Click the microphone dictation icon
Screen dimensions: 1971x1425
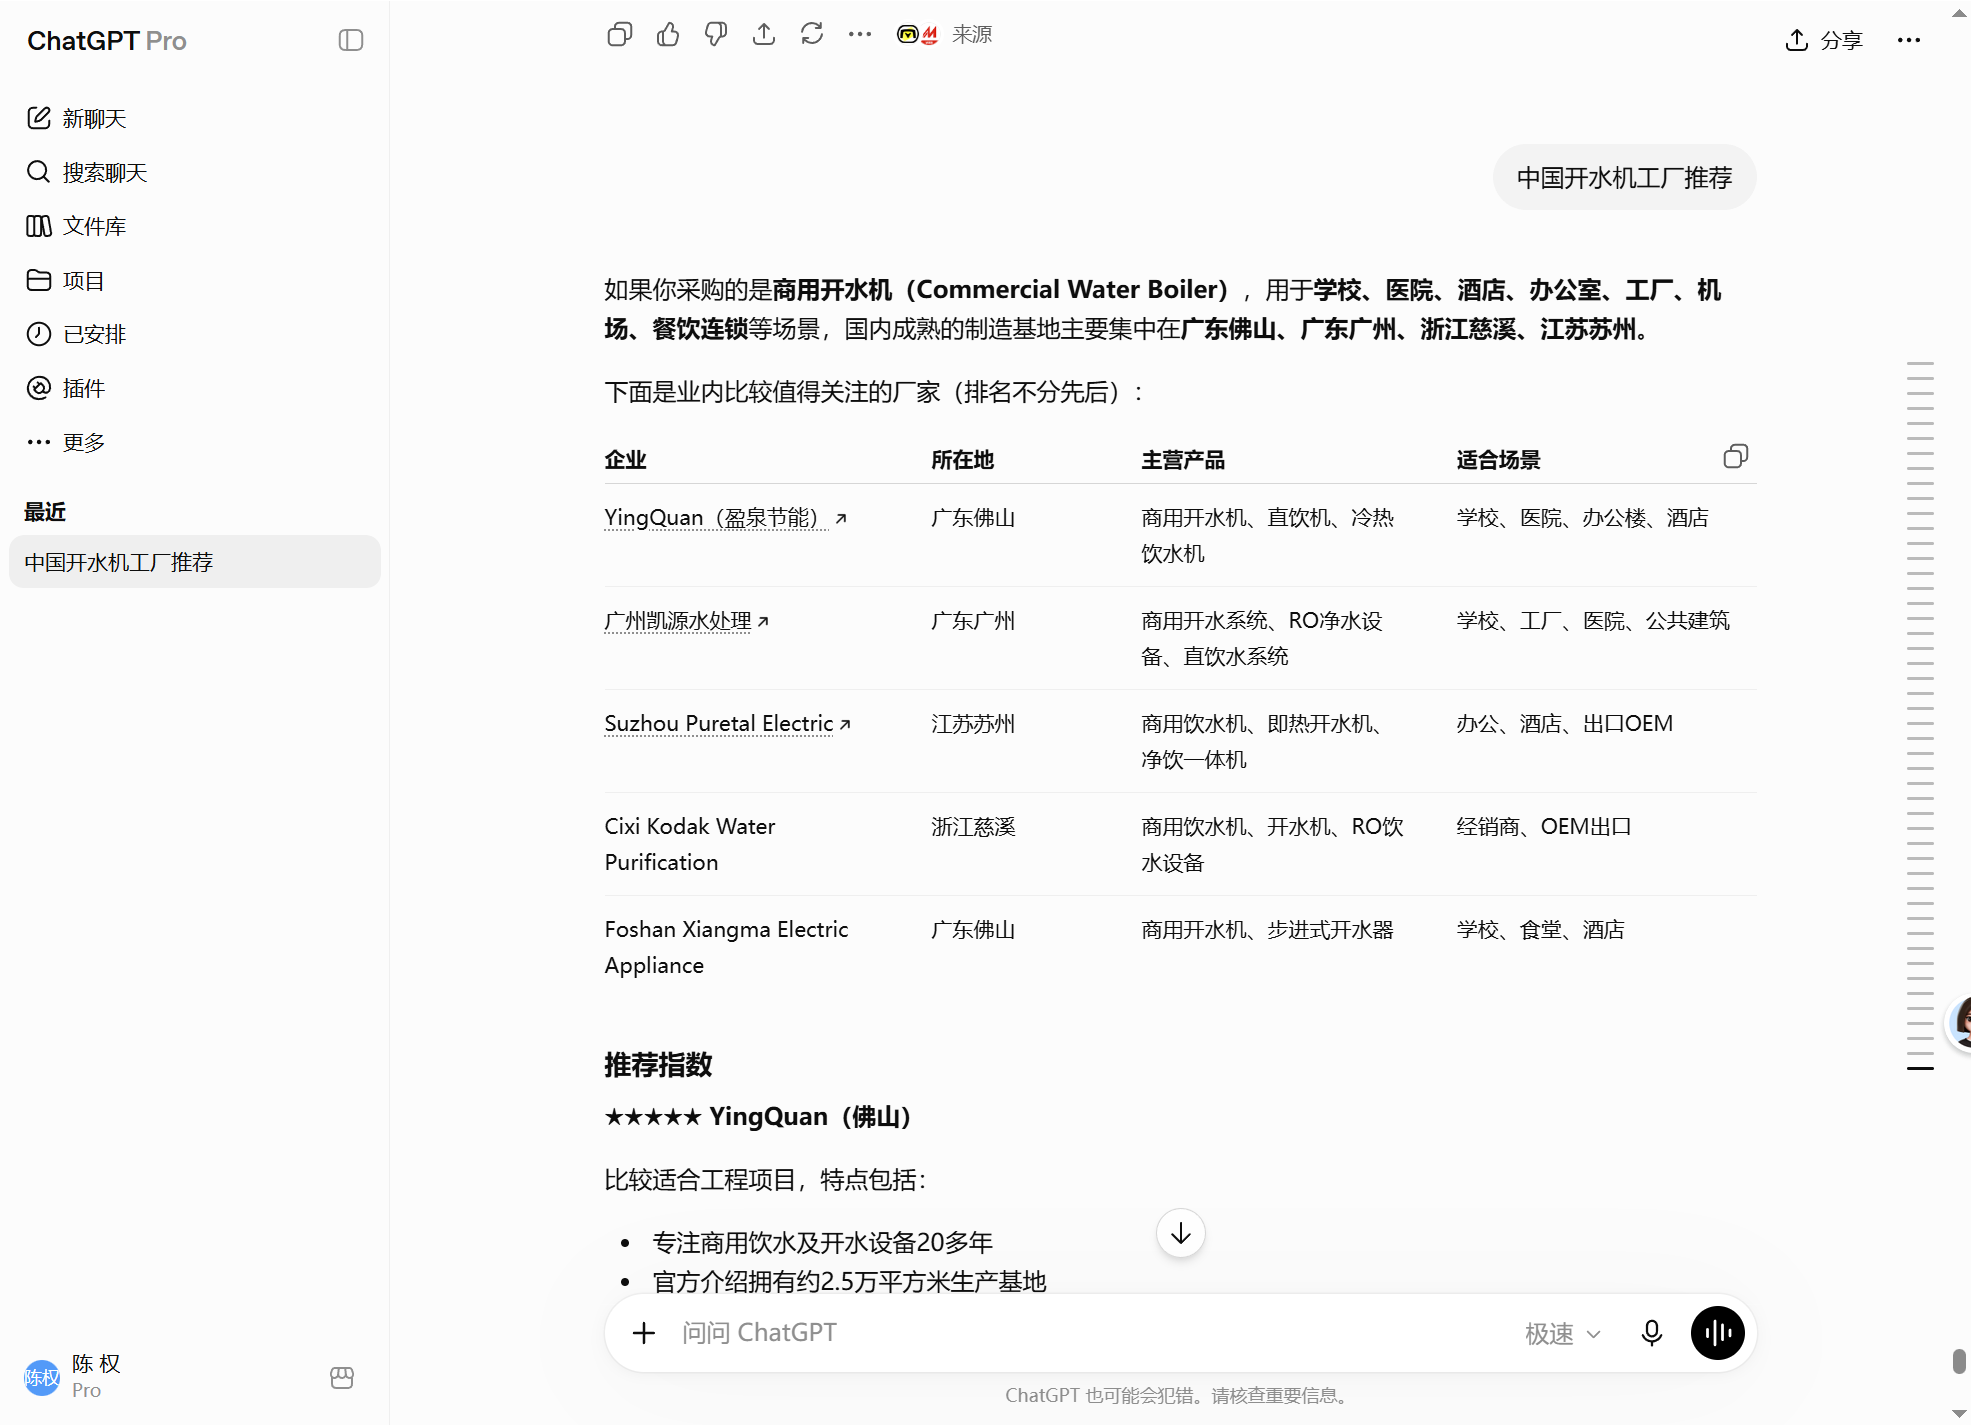point(1652,1333)
